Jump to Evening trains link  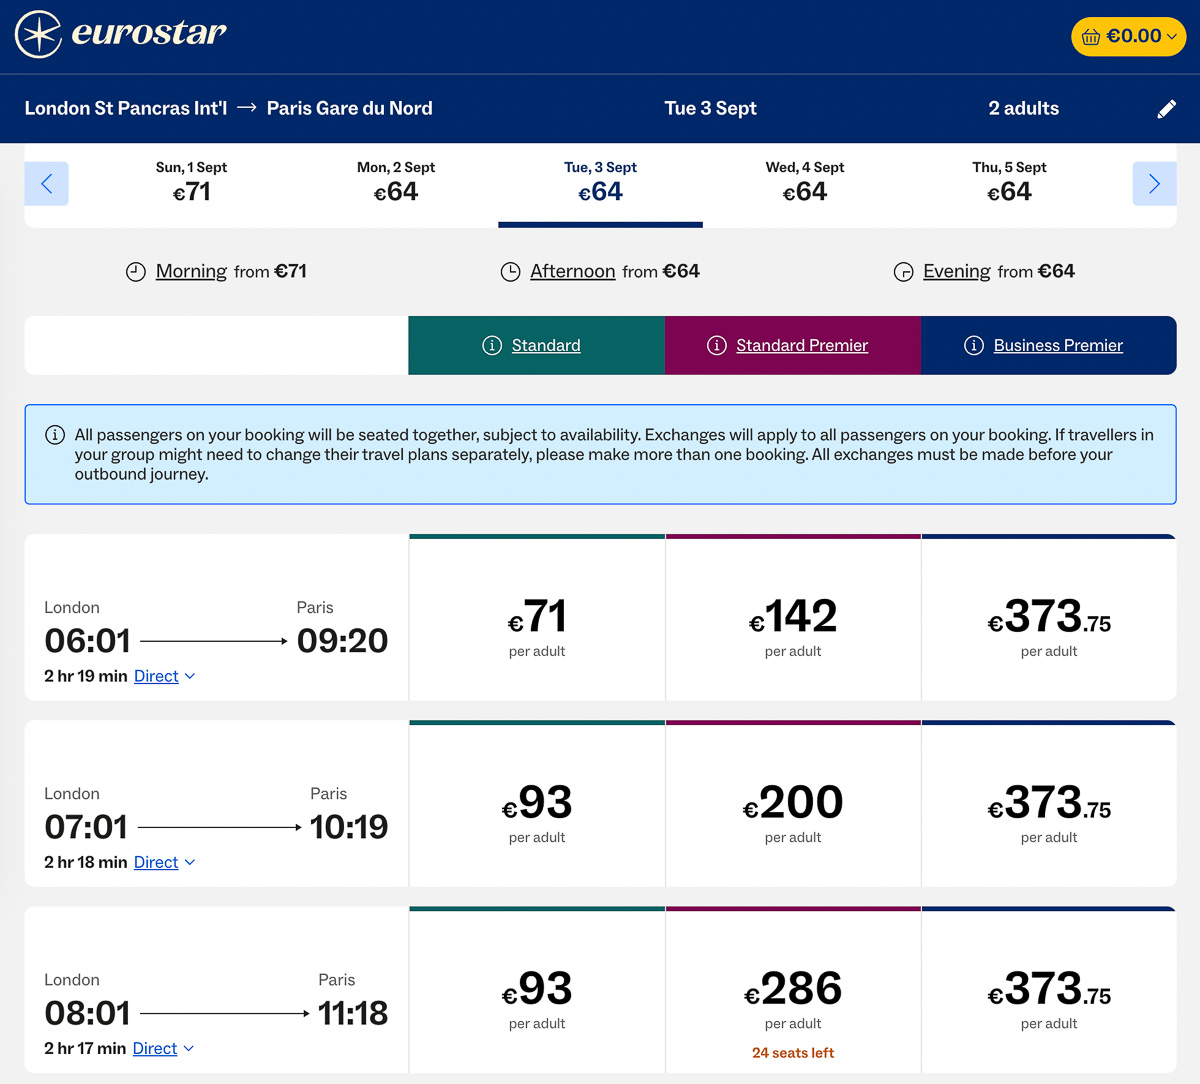point(956,271)
